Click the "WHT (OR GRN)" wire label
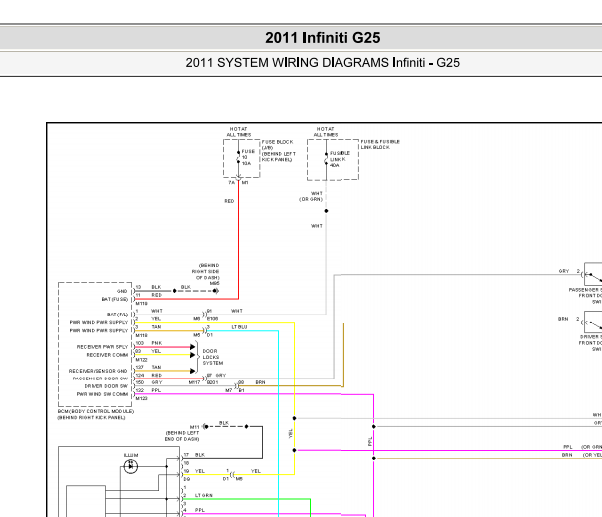602x517 pixels. coord(311,197)
